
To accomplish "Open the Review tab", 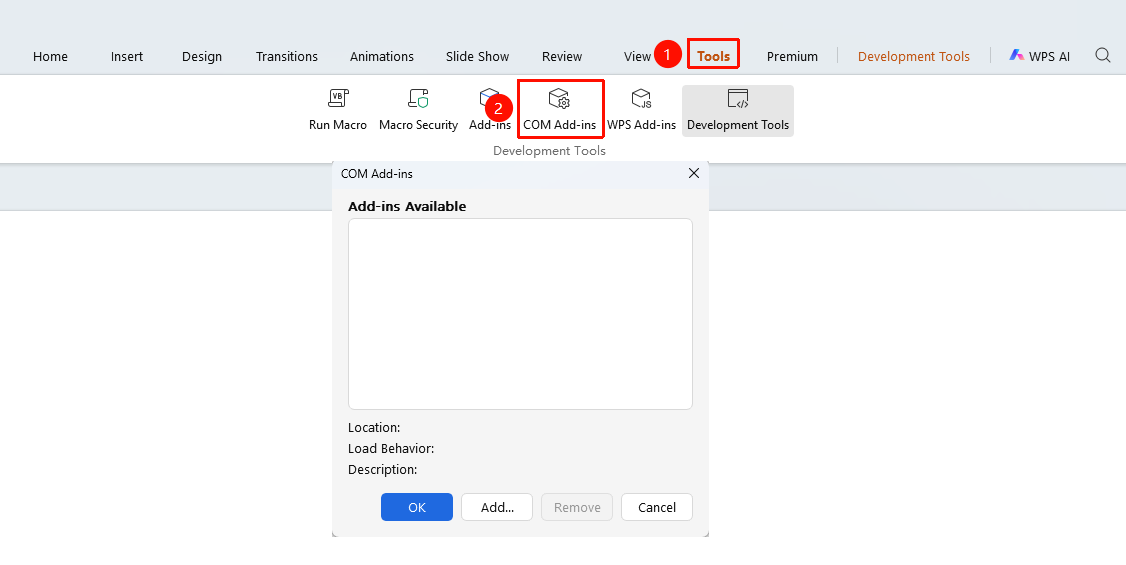I will [562, 56].
